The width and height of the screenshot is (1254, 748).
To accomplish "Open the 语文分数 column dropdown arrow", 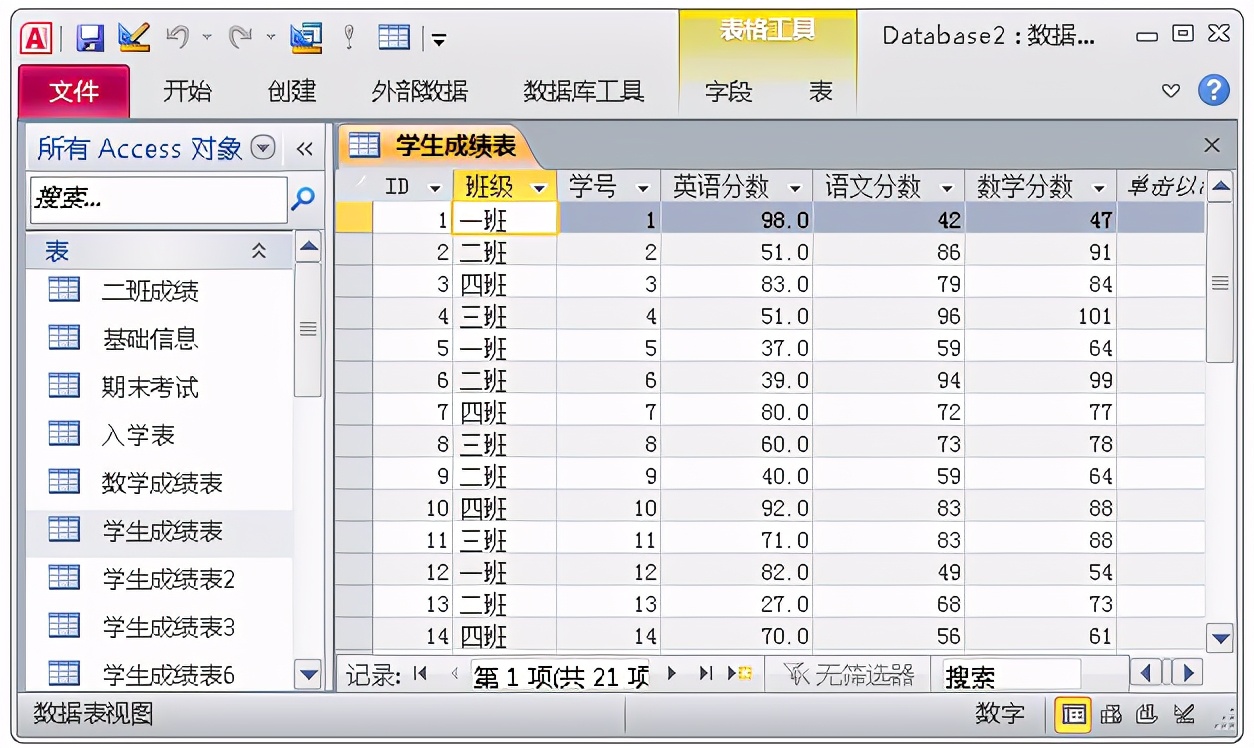I will [947, 187].
